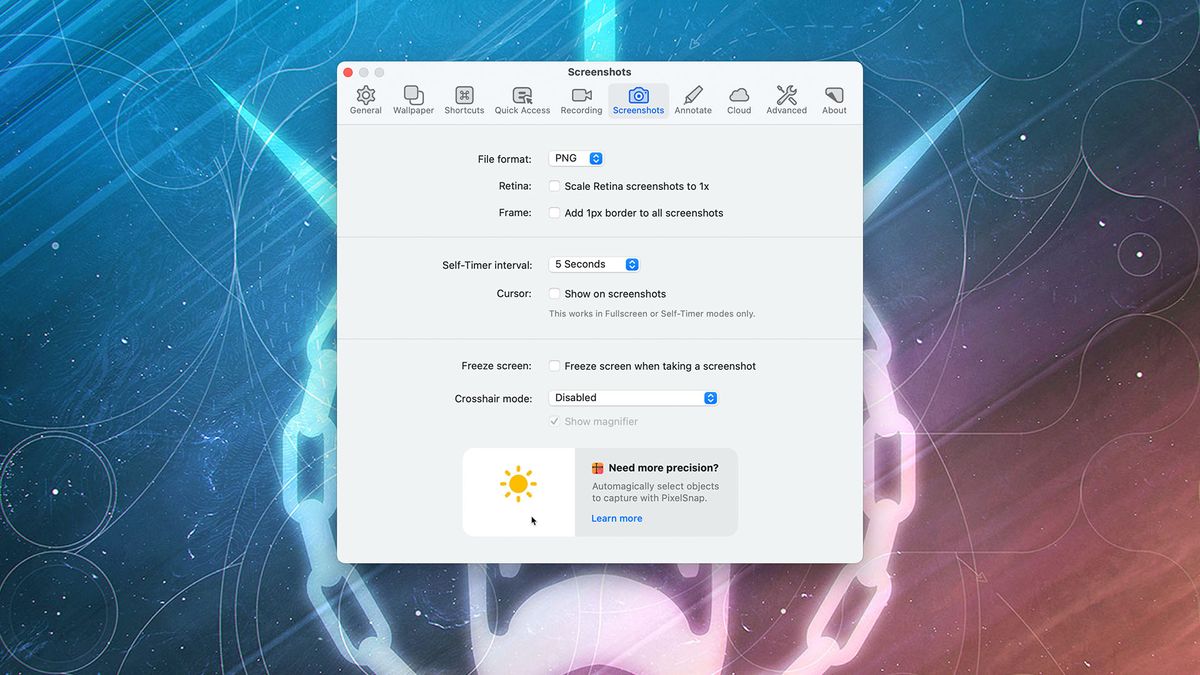This screenshot has height=675, width=1200.
Task: Open the 5 Seconds self-timer dropdown
Action: tap(594, 264)
